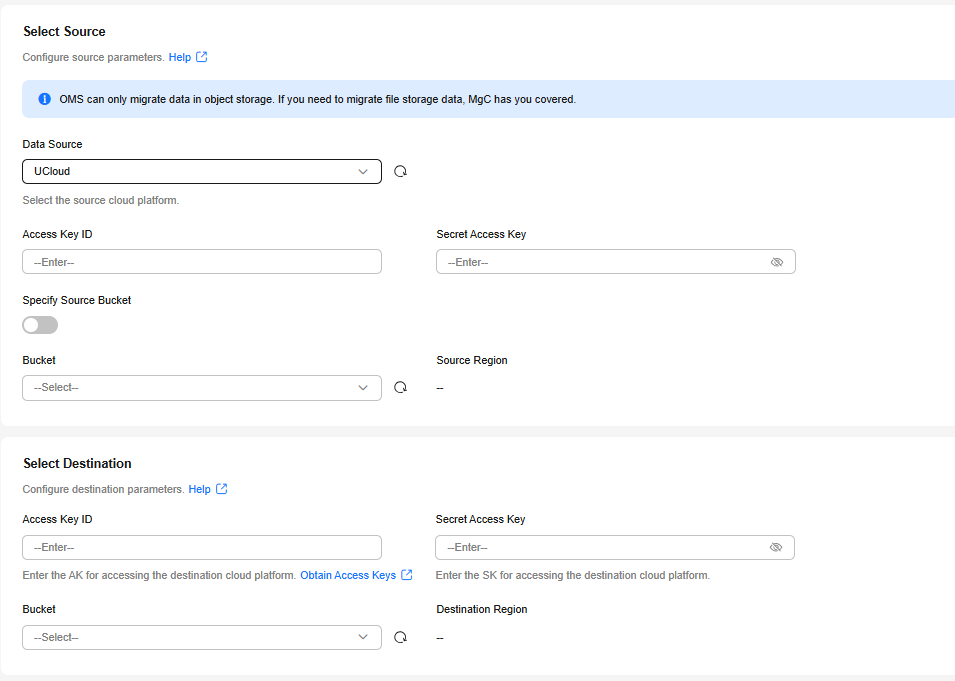Show the source Secret Access Key text
The width and height of the screenshot is (955, 681).
[x=777, y=262]
